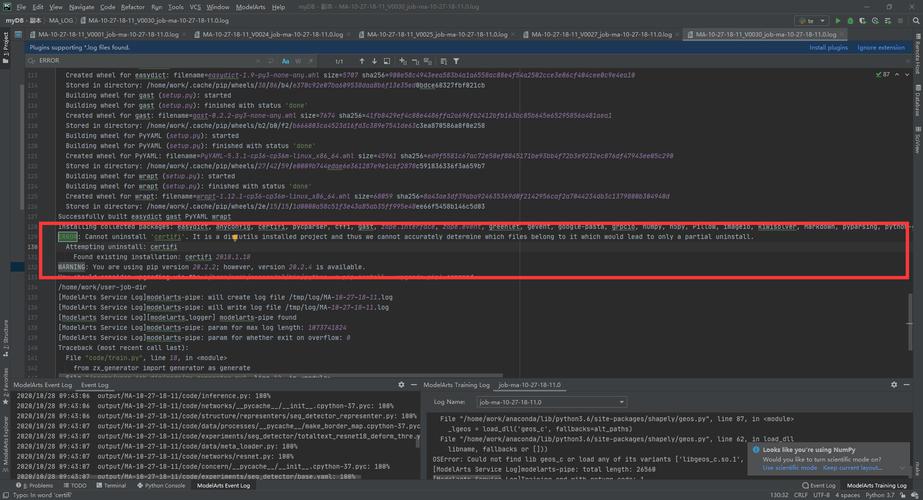The width and height of the screenshot is (923, 500).
Task: Switch to ModelArts Event Log panel tab
Action: click(x=42, y=385)
